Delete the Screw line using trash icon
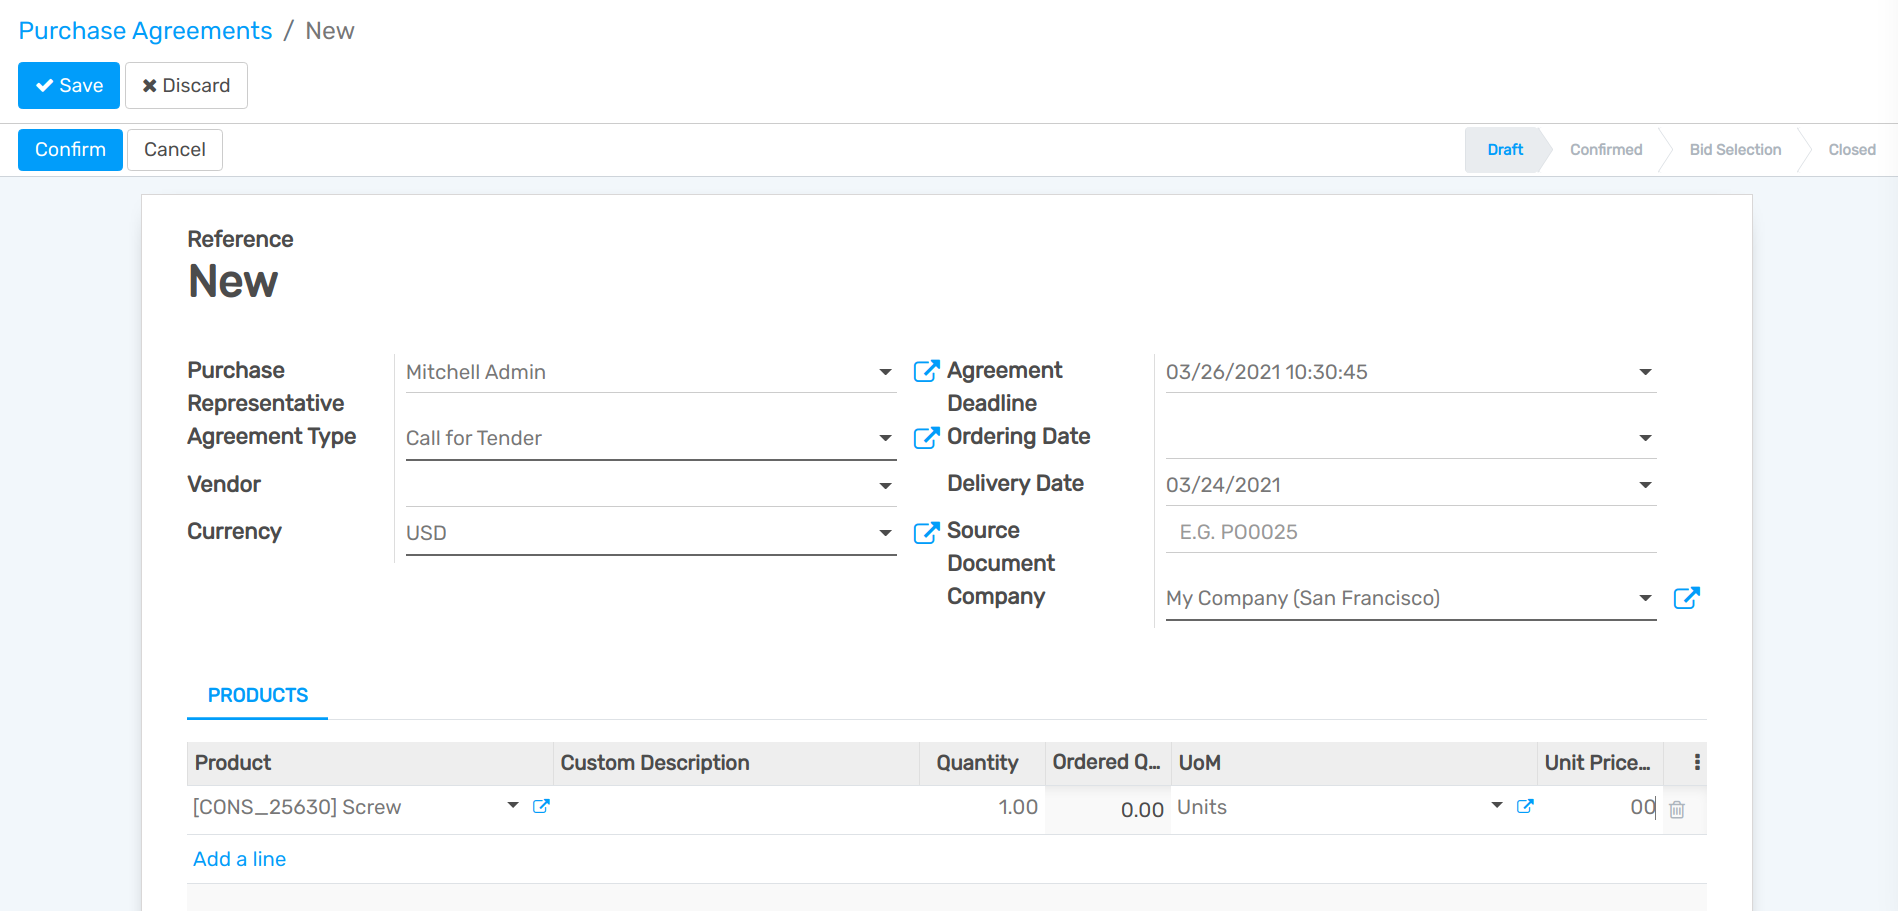Image resolution: width=1898 pixels, height=911 pixels. [1677, 808]
